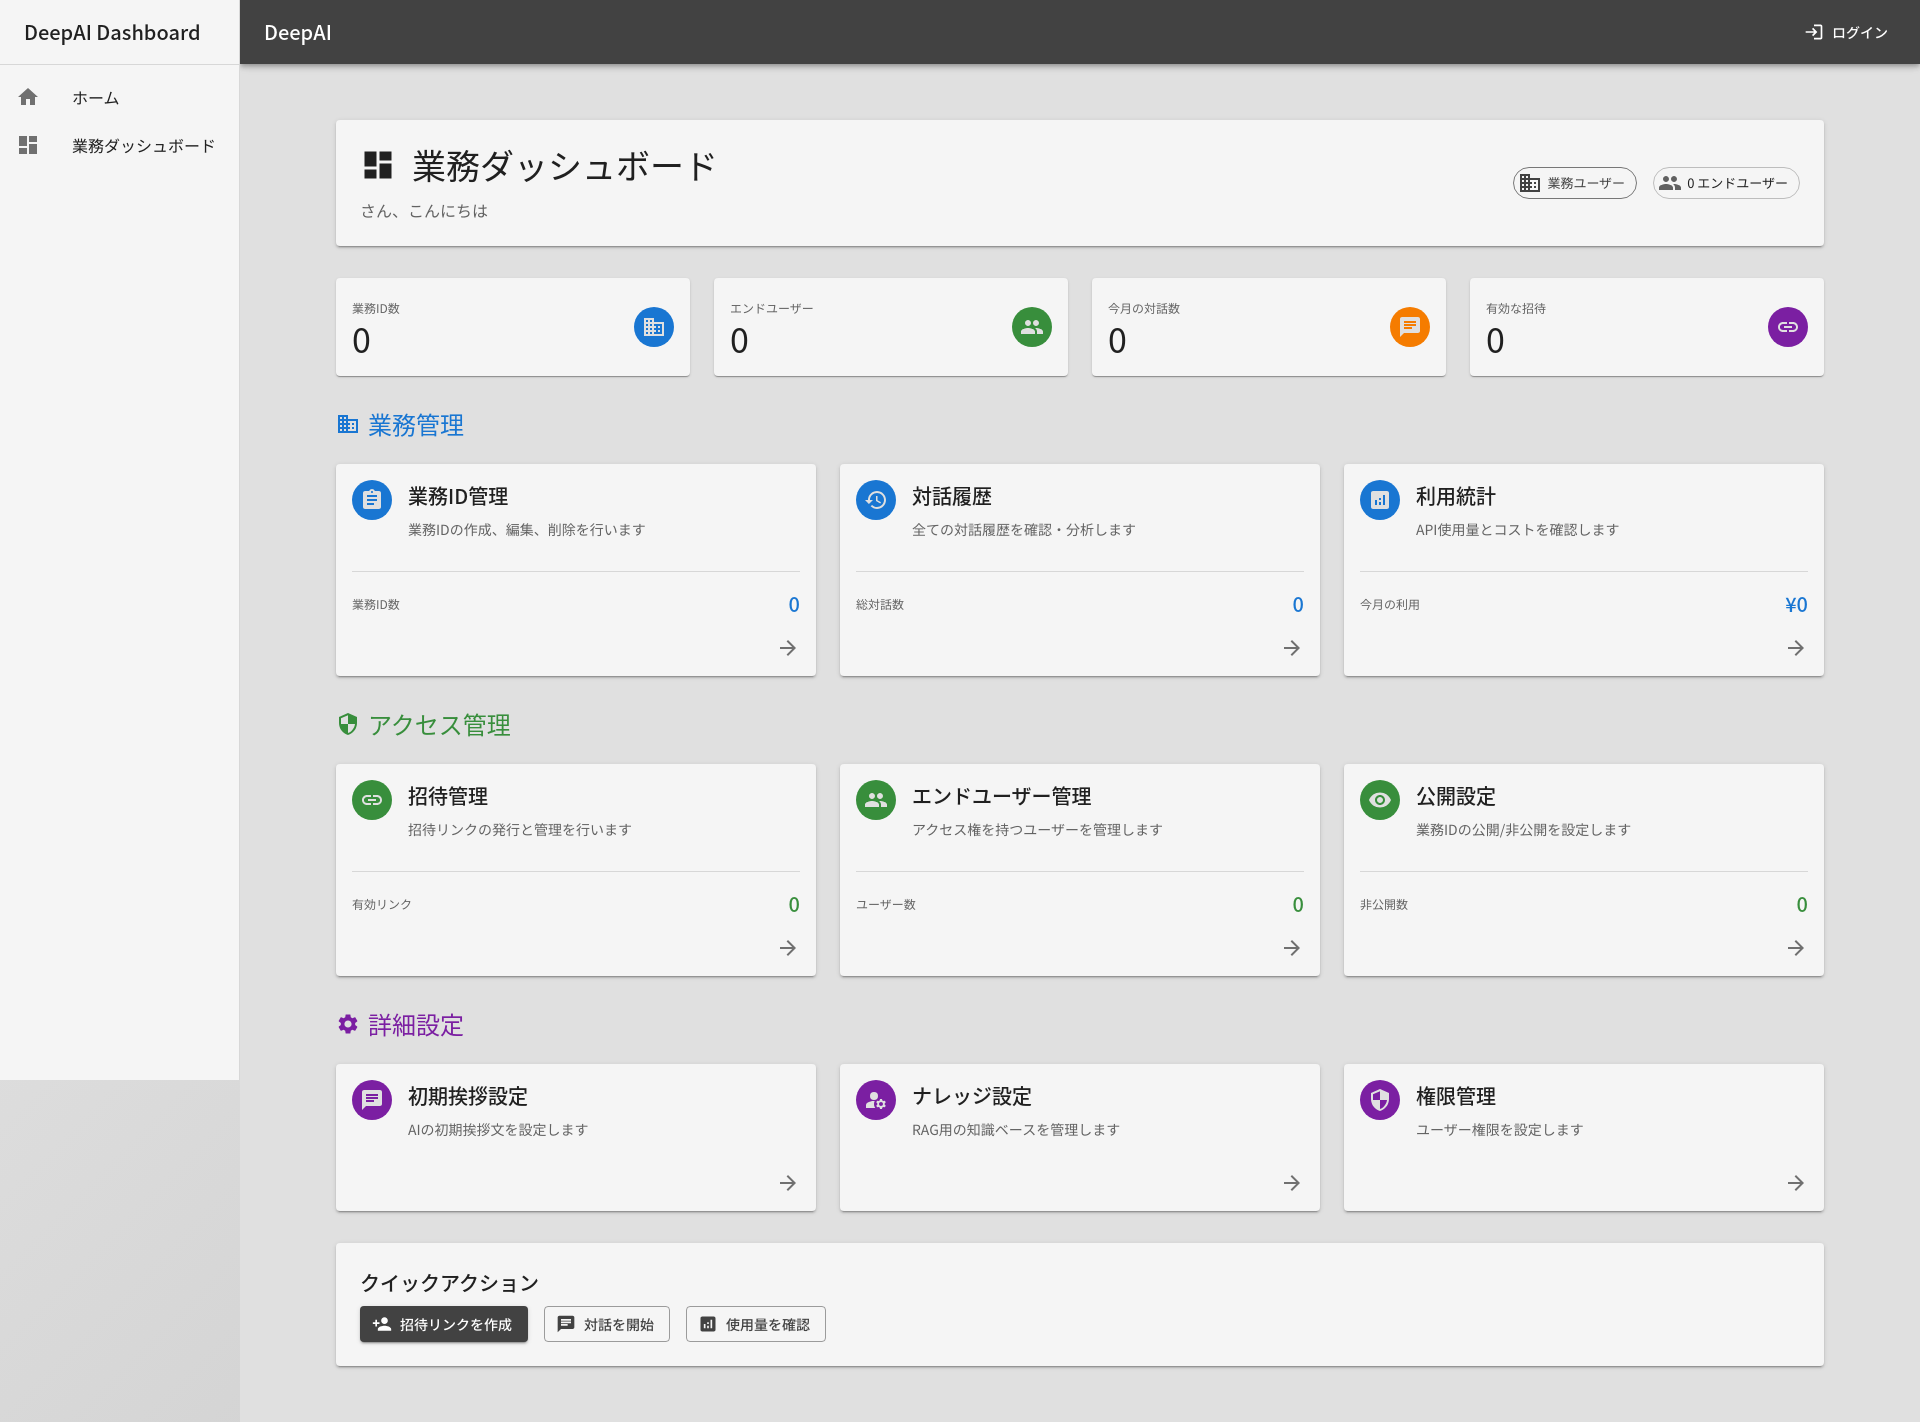Open the ホーム sidebar menu item
The width and height of the screenshot is (1920, 1422).
pos(119,97)
